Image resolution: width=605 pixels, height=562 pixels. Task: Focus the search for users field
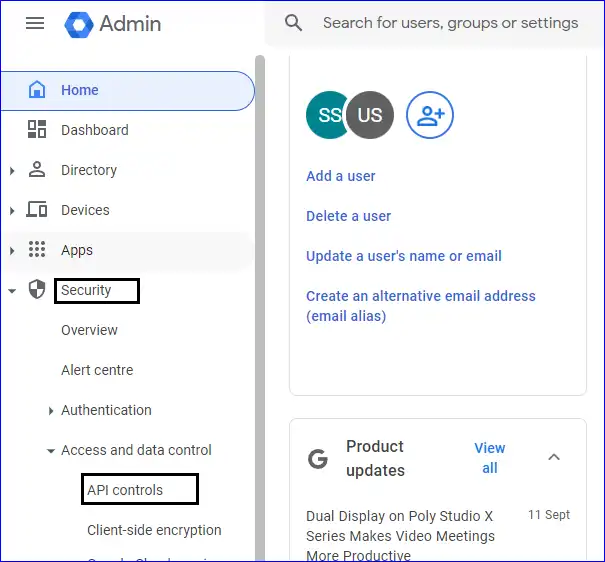pyautogui.click(x=451, y=23)
